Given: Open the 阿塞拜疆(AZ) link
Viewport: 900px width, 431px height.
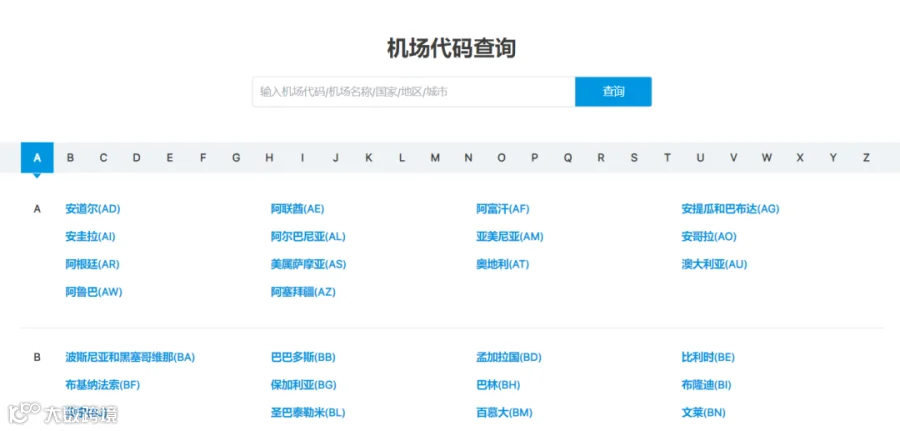Looking at the screenshot, I should pos(303,292).
